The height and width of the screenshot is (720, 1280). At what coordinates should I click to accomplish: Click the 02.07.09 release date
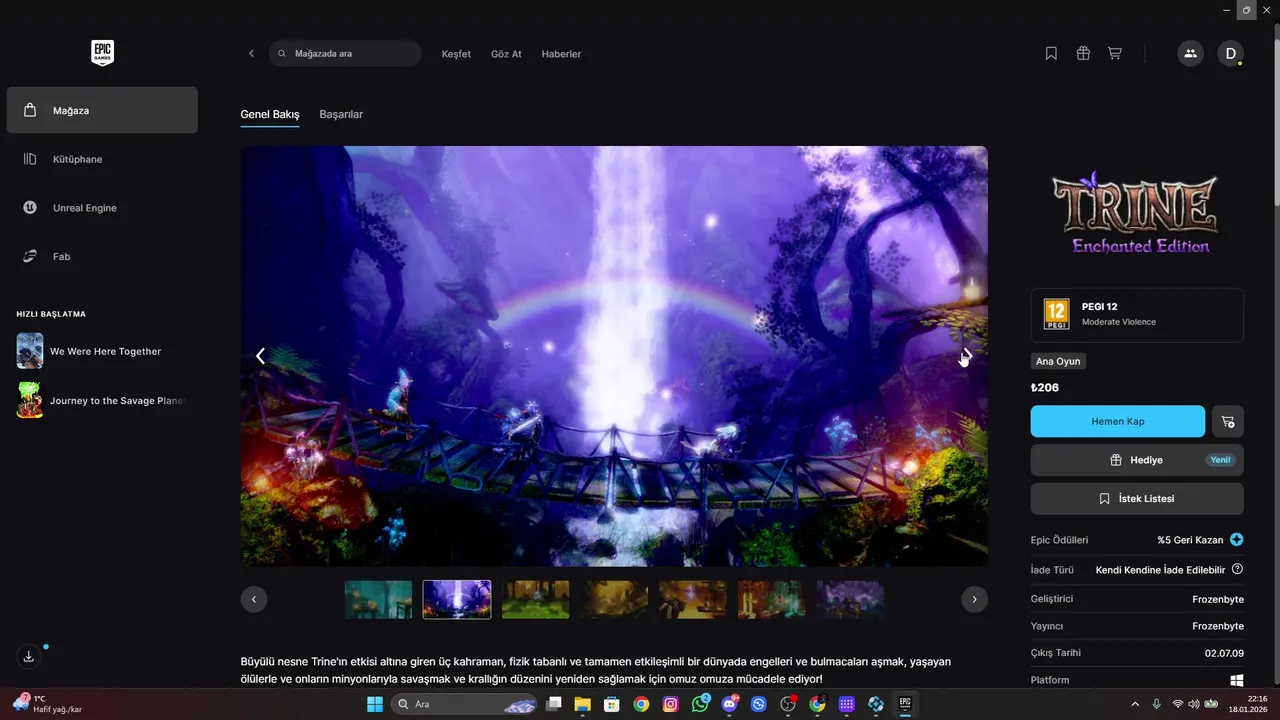[x=1225, y=653]
